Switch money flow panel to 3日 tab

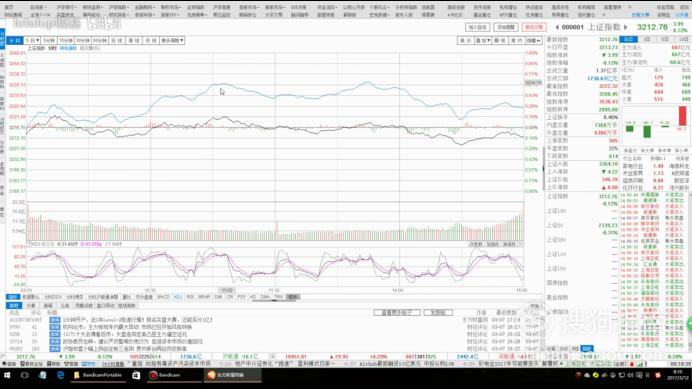pos(647,39)
